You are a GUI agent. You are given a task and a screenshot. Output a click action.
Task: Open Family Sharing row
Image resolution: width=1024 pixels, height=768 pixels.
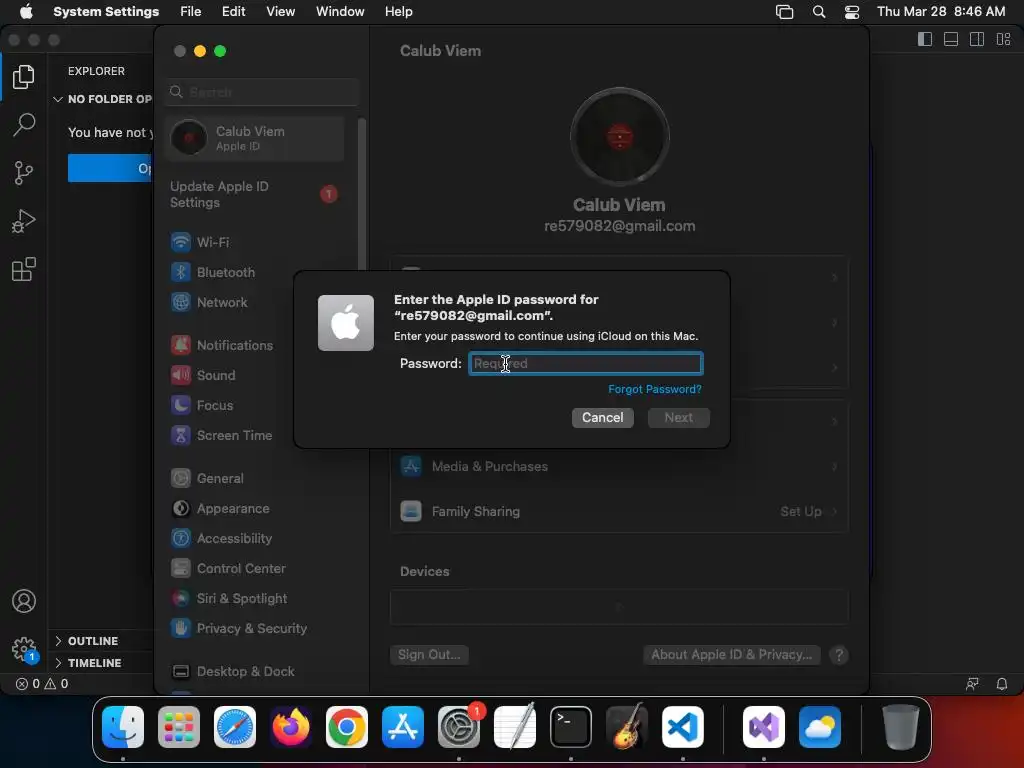pyautogui.click(x=619, y=511)
